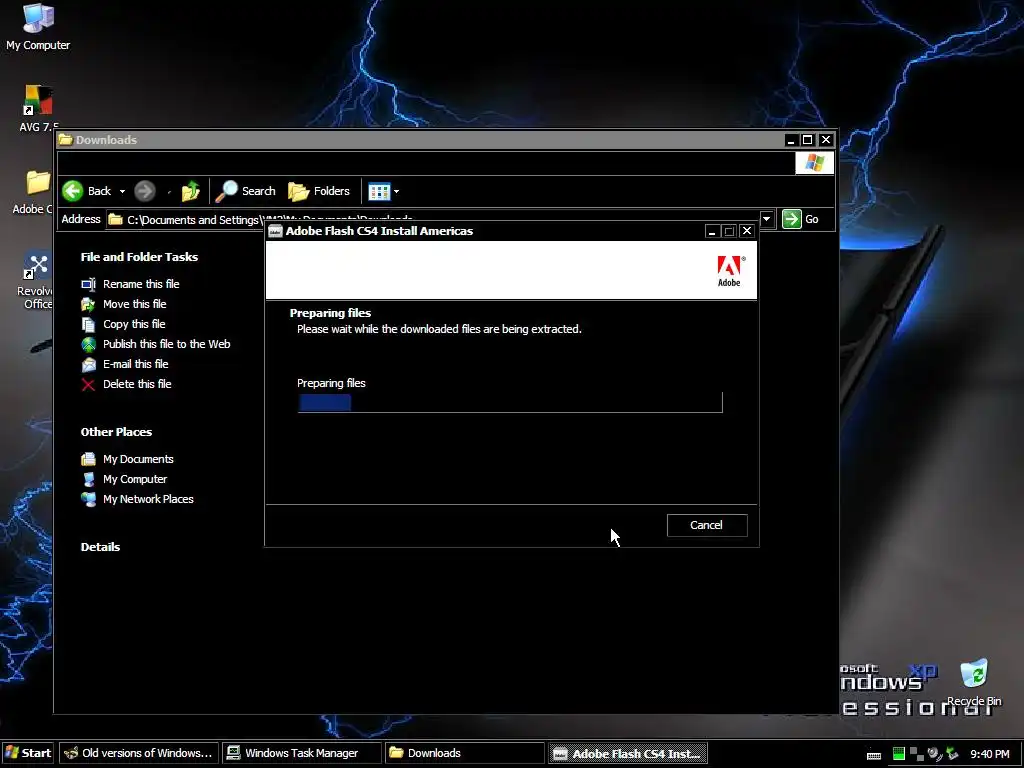Close the Downloads explorer window

[826, 140]
